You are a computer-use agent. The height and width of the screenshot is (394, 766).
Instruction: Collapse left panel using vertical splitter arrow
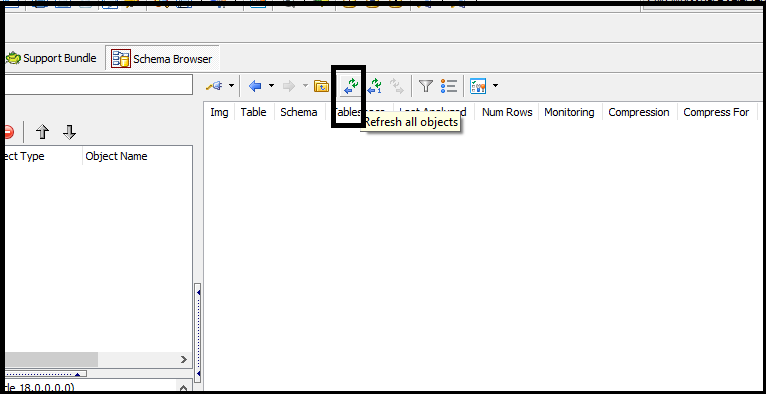point(198,292)
